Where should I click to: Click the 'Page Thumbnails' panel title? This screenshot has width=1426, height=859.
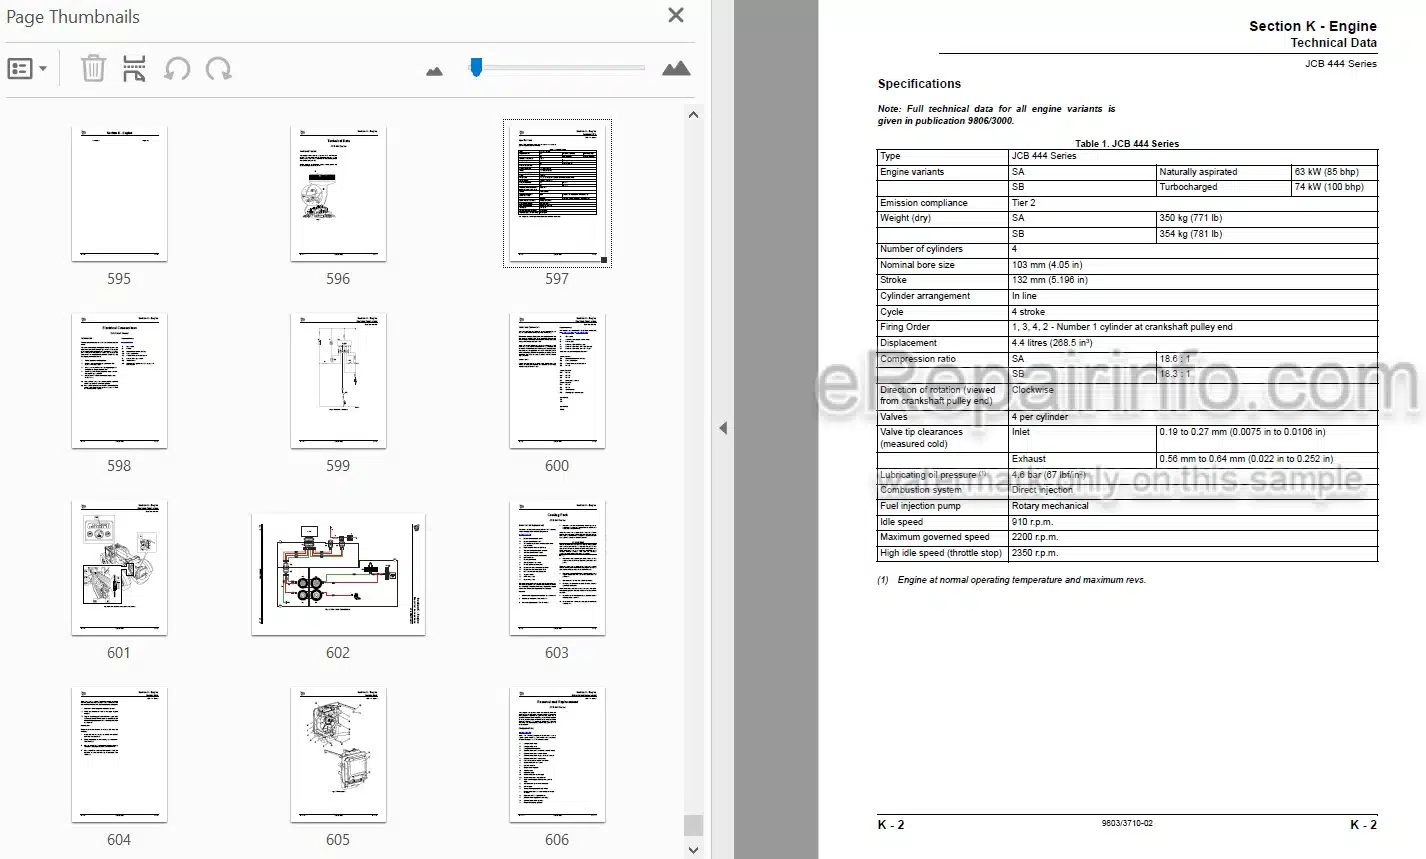[x=73, y=17]
